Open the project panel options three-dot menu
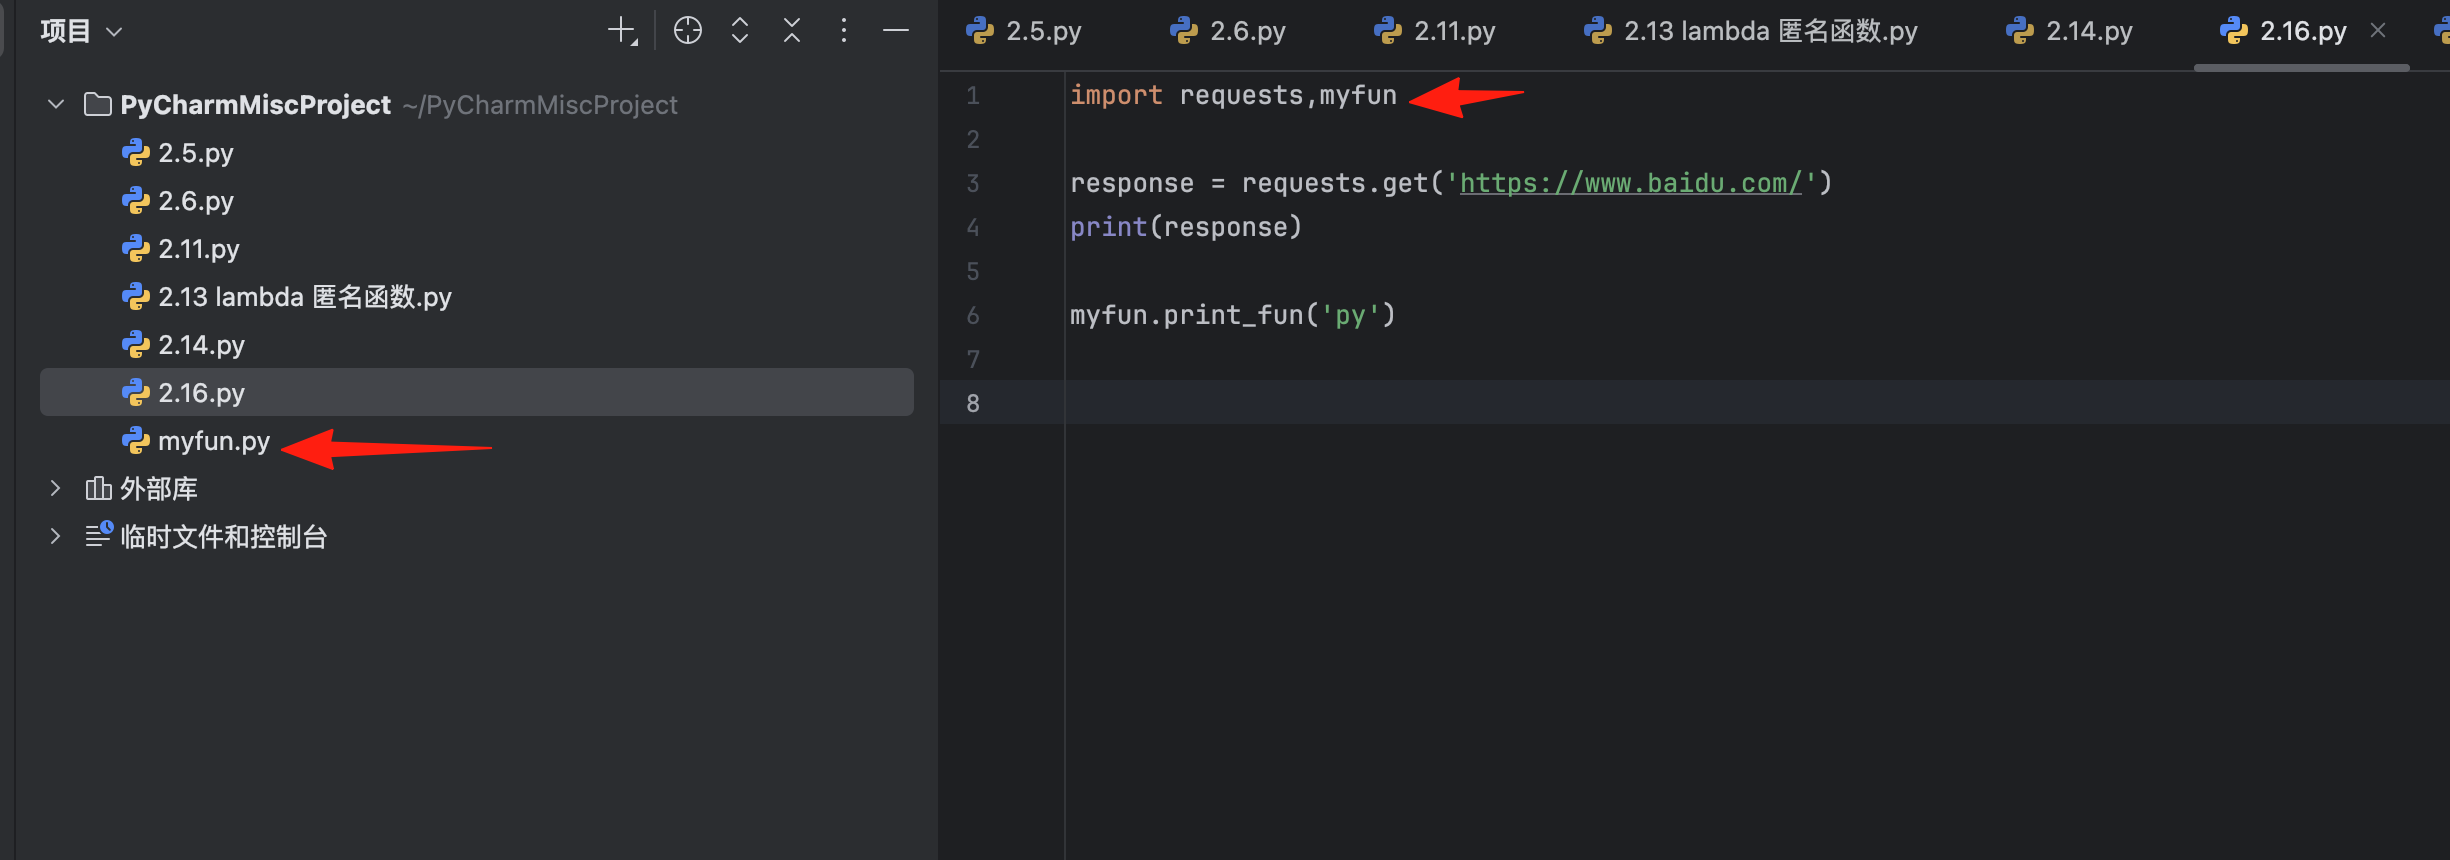The height and width of the screenshot is (860, 2450). 844,31
